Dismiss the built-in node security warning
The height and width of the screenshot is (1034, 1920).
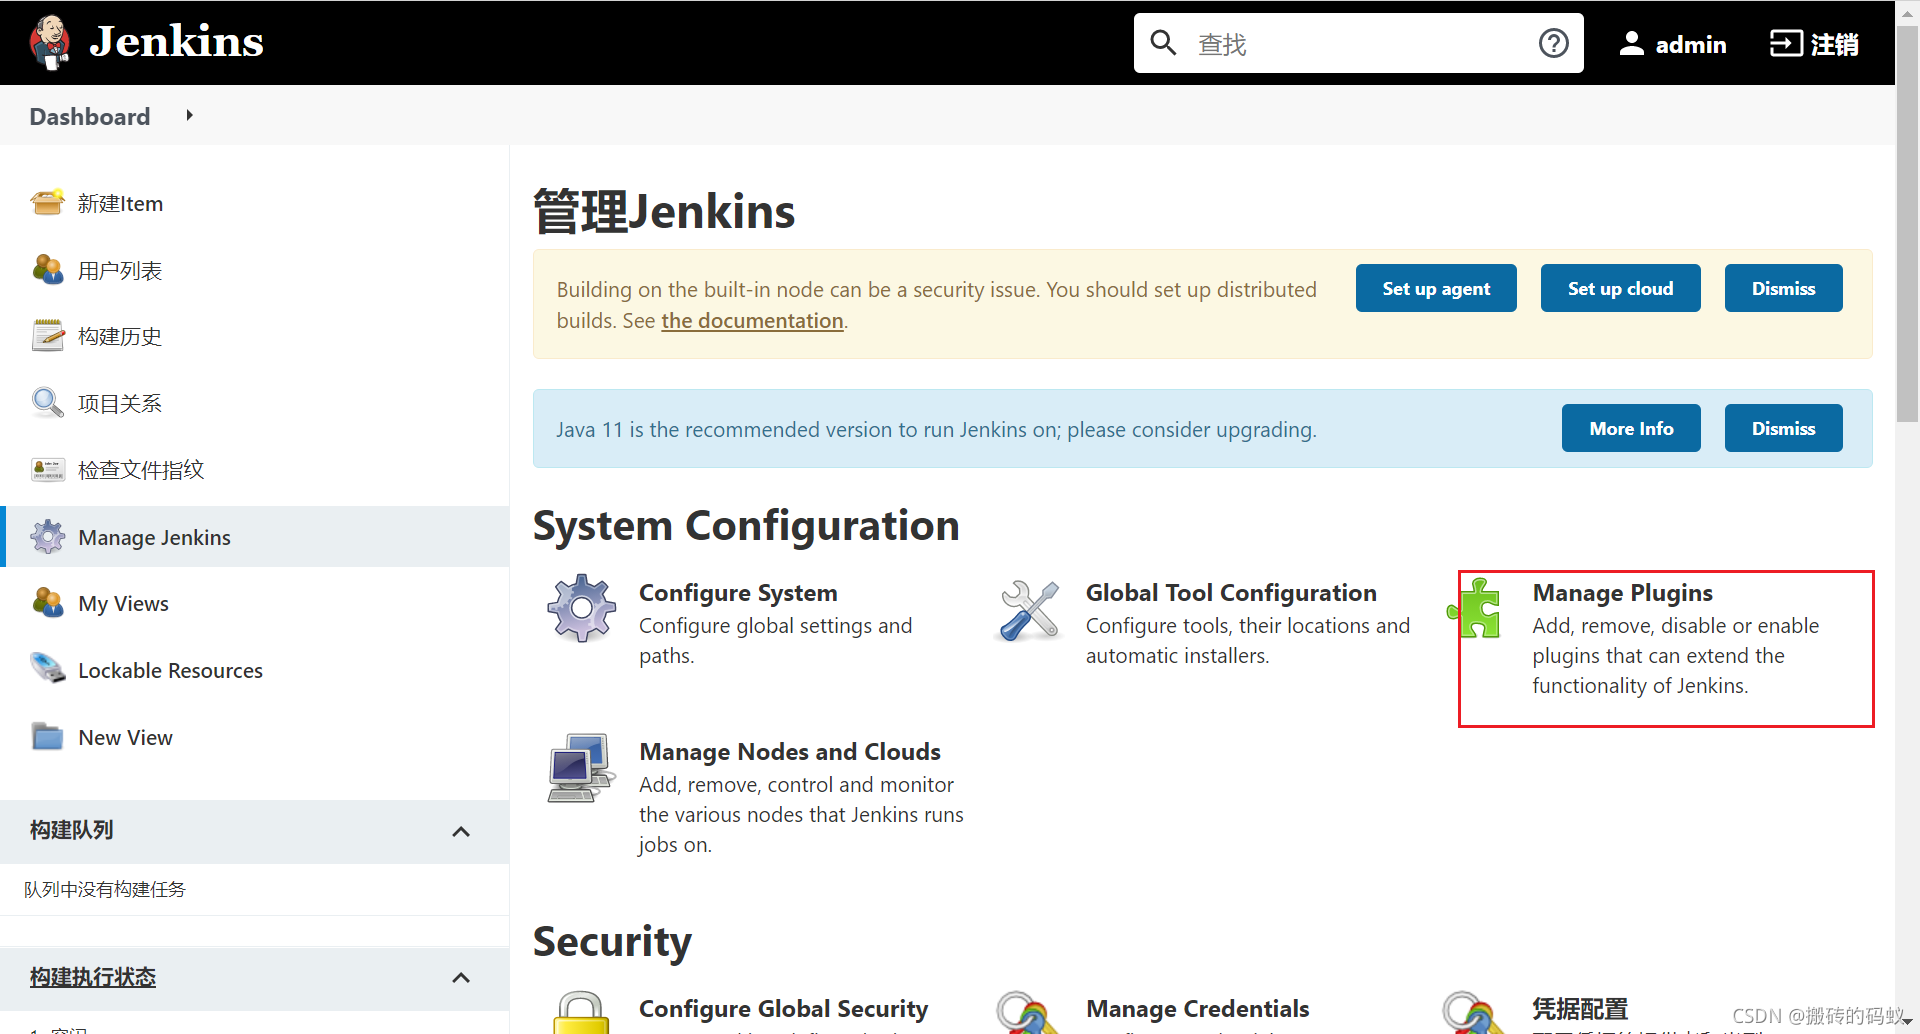(x=1783, y=288)
